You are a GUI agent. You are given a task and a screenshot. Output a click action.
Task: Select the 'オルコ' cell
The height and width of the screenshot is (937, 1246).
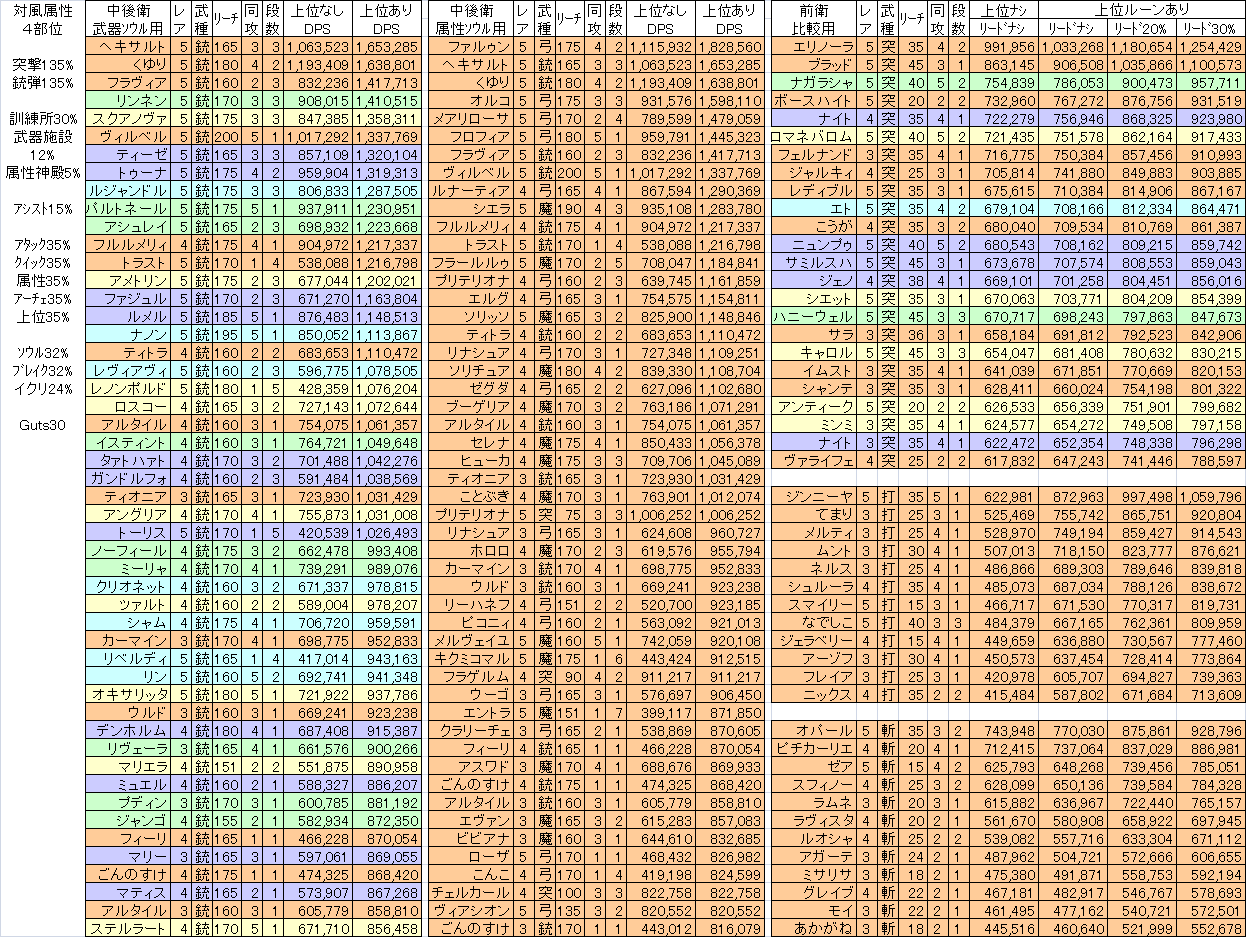click(471, 100)
